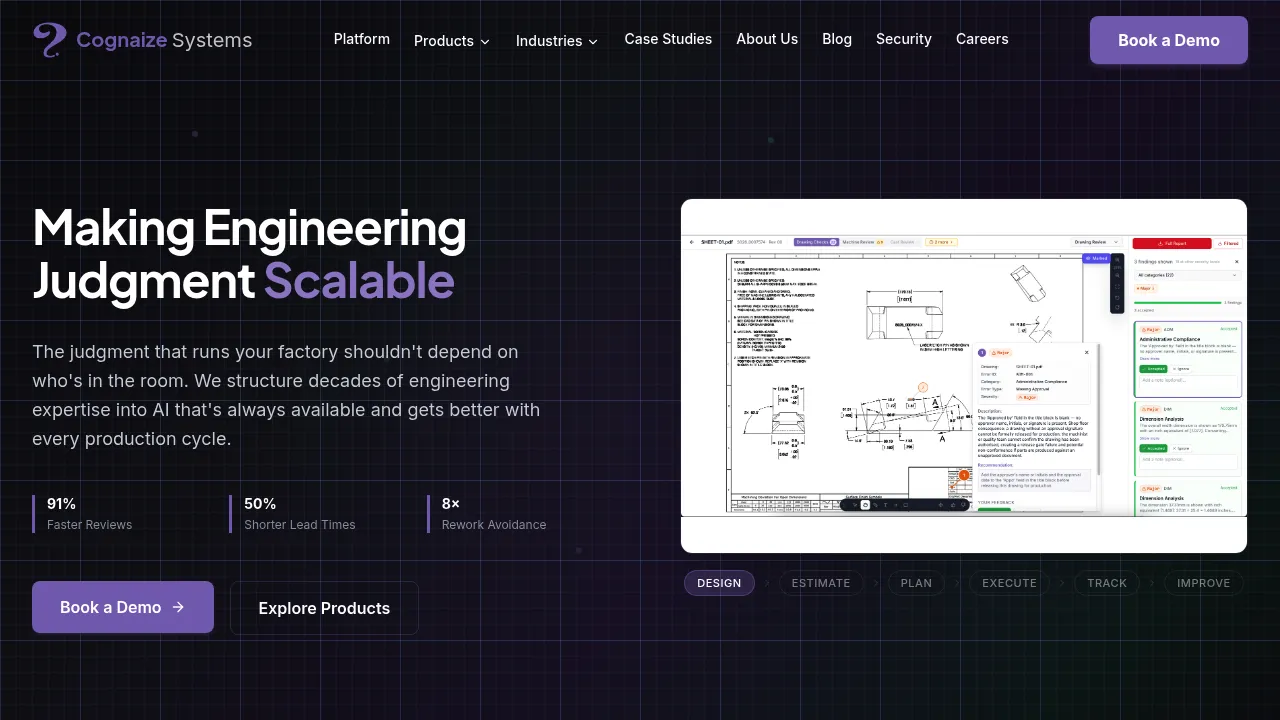Select the EXECUTE stage pill
Image resolution: width=1280 pixels, height=720 pixels.
[1009, 583]
